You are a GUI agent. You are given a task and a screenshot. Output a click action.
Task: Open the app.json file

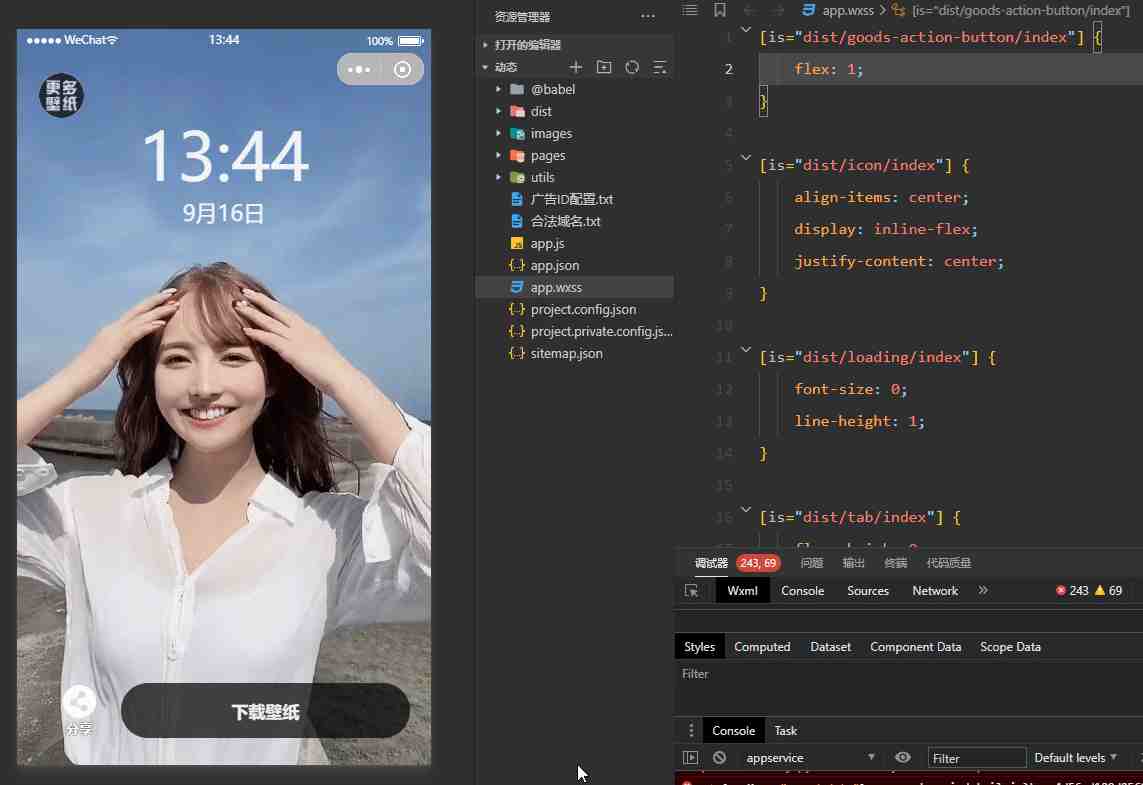click(554, 266)
